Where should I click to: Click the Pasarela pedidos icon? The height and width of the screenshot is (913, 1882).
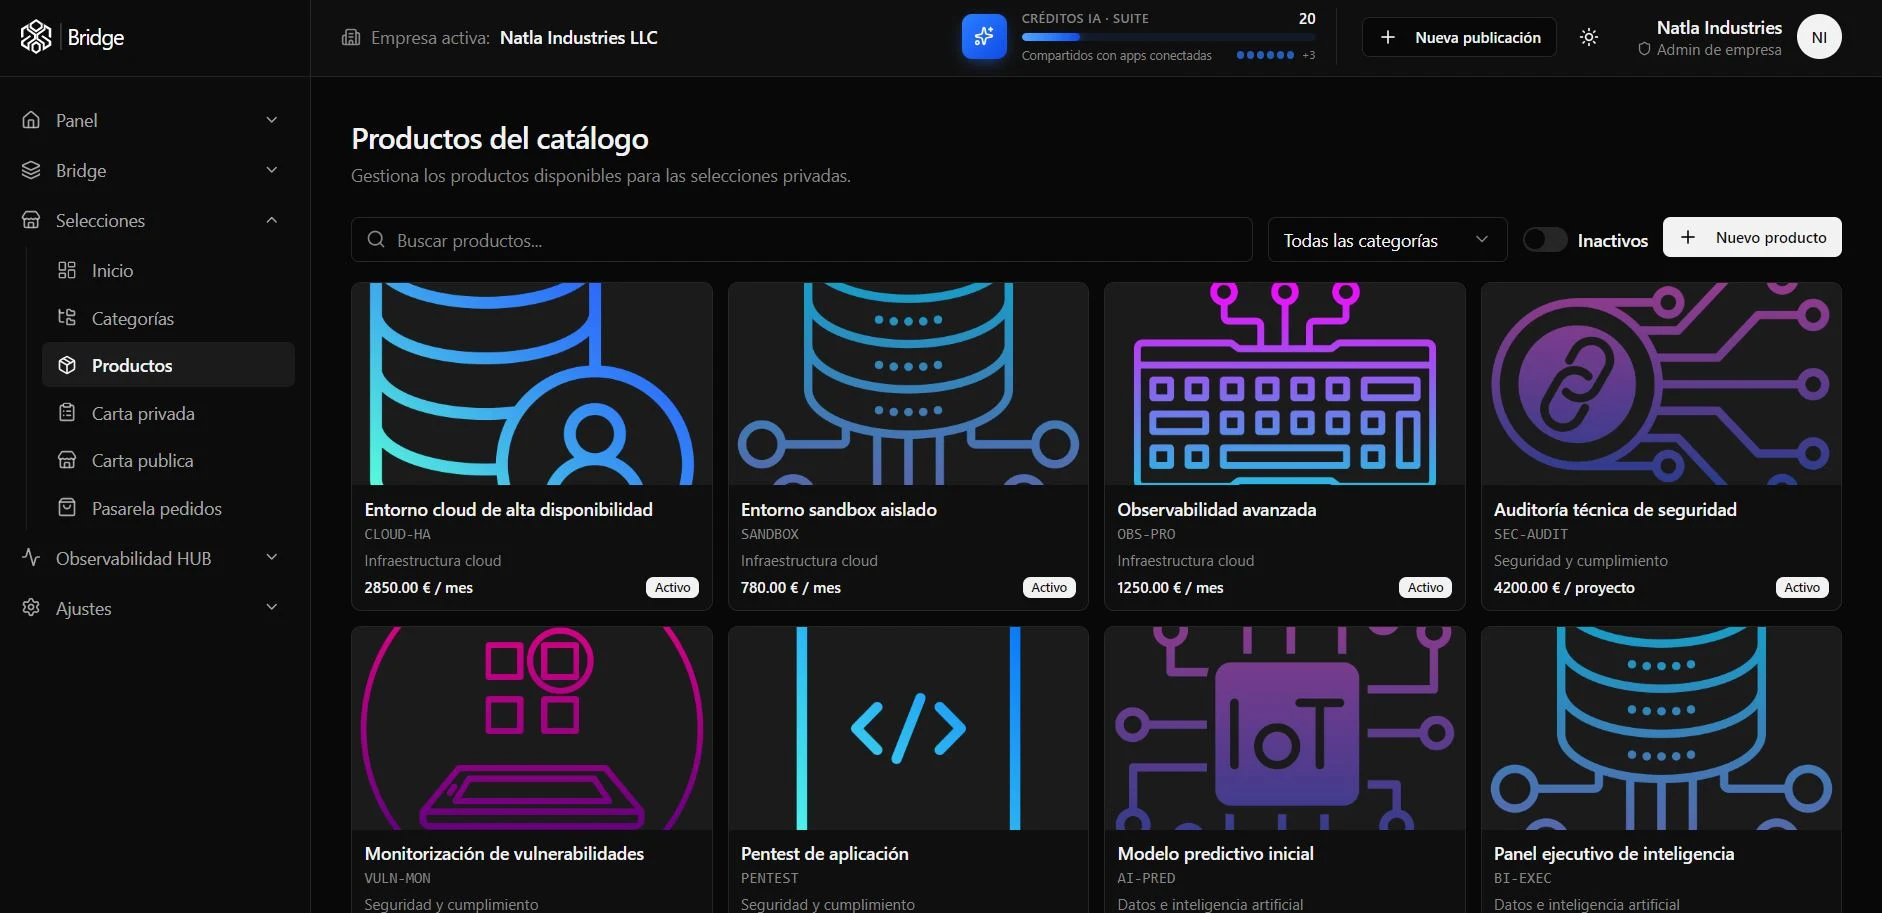(x=67, y=508)
